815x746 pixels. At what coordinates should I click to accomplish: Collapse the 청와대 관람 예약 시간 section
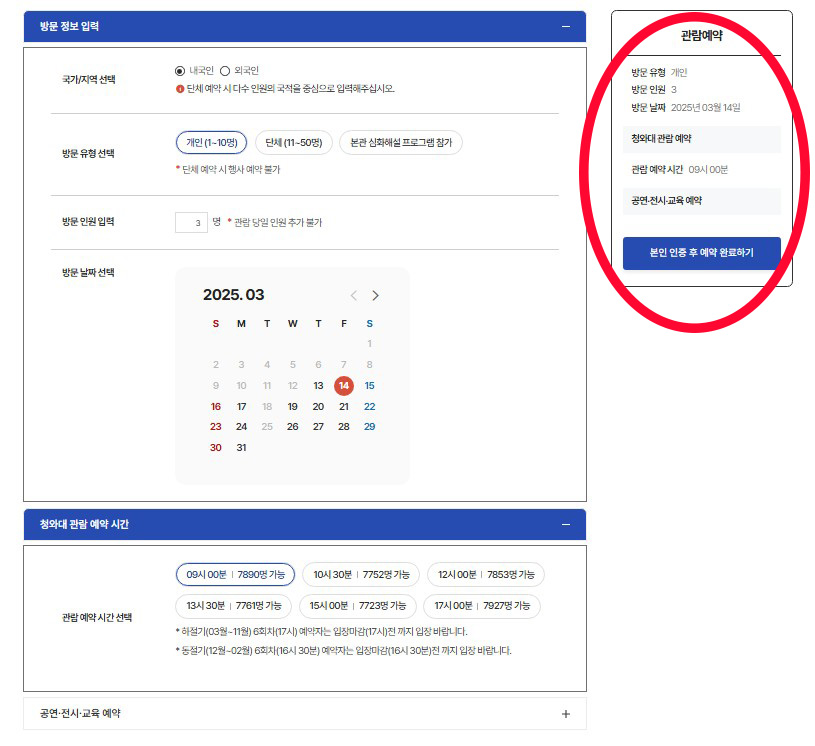(566, 525)
